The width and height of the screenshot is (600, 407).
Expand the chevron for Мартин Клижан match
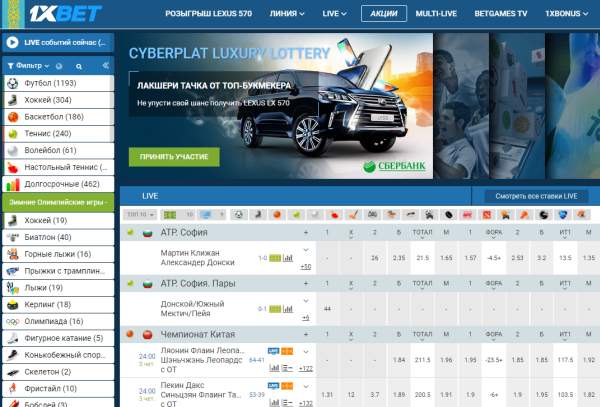coord(306,250)
